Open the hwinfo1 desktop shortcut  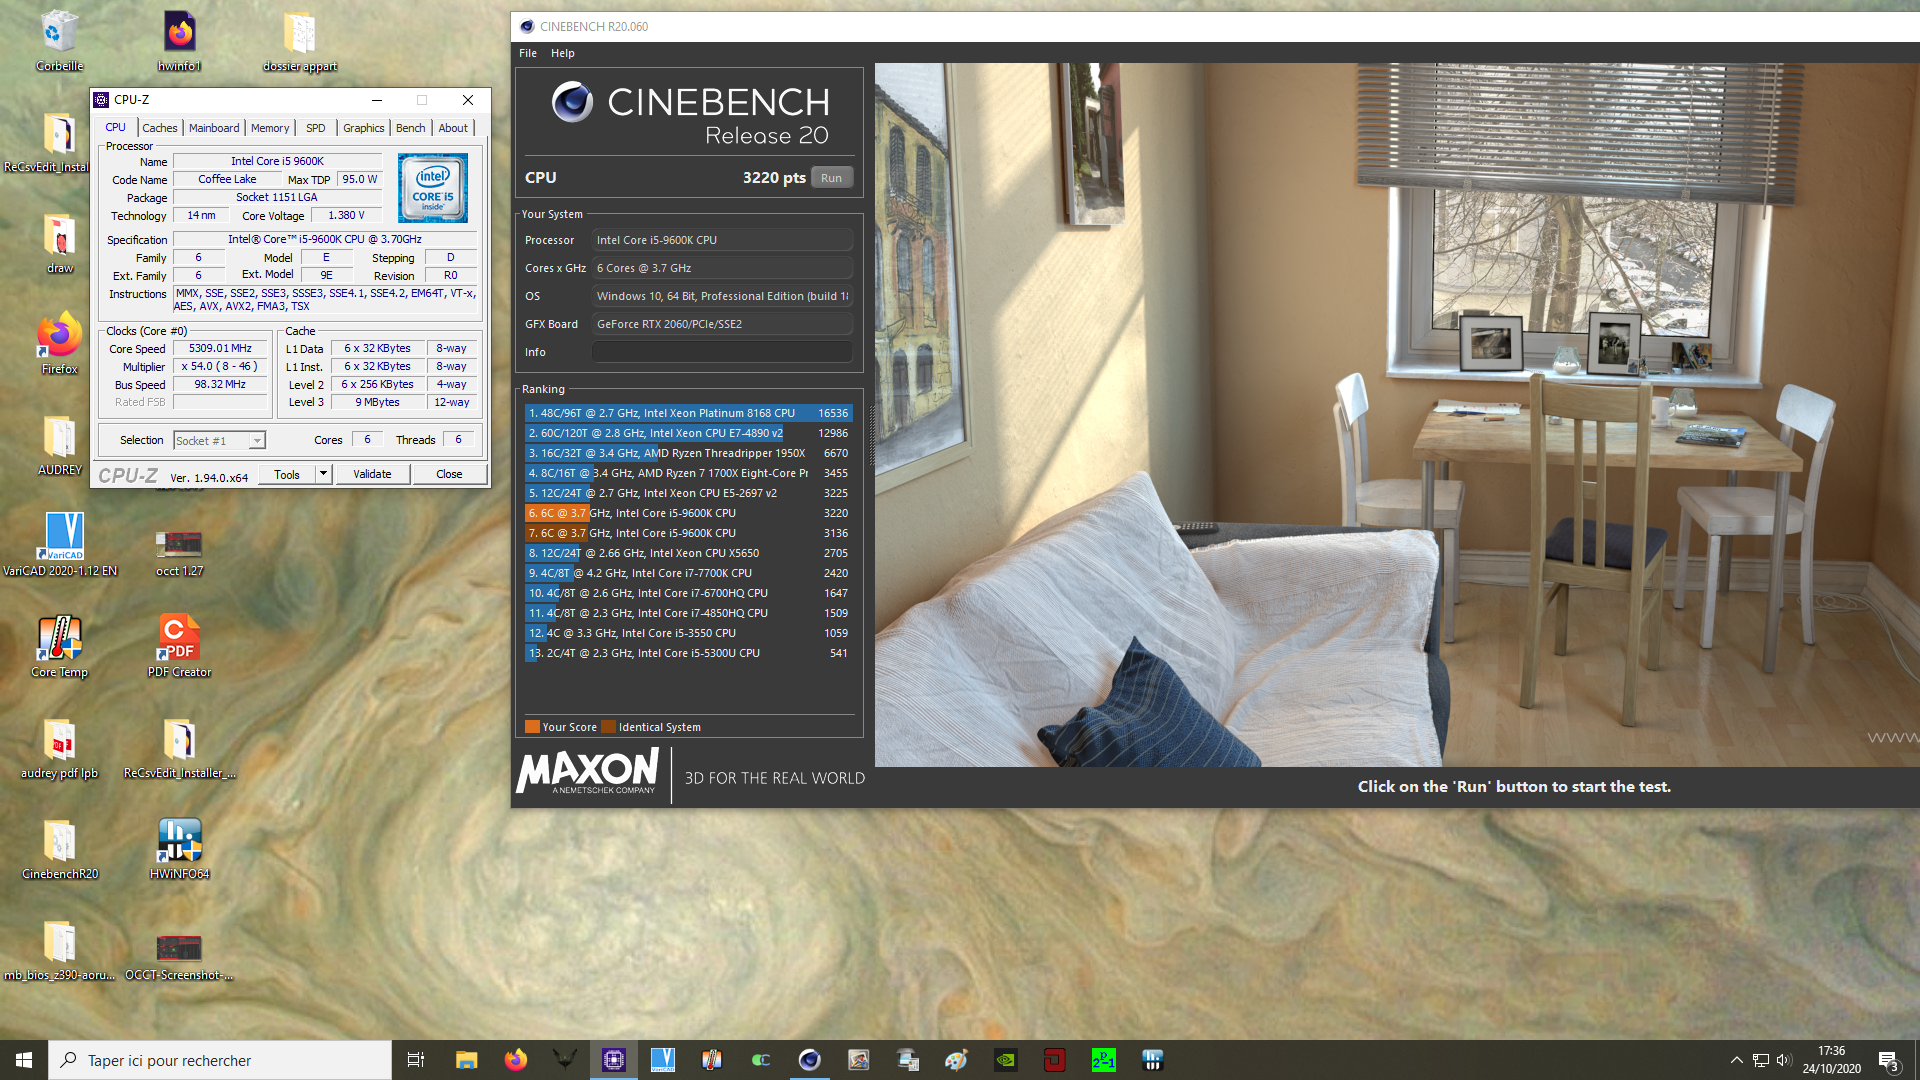click(180, 40)
